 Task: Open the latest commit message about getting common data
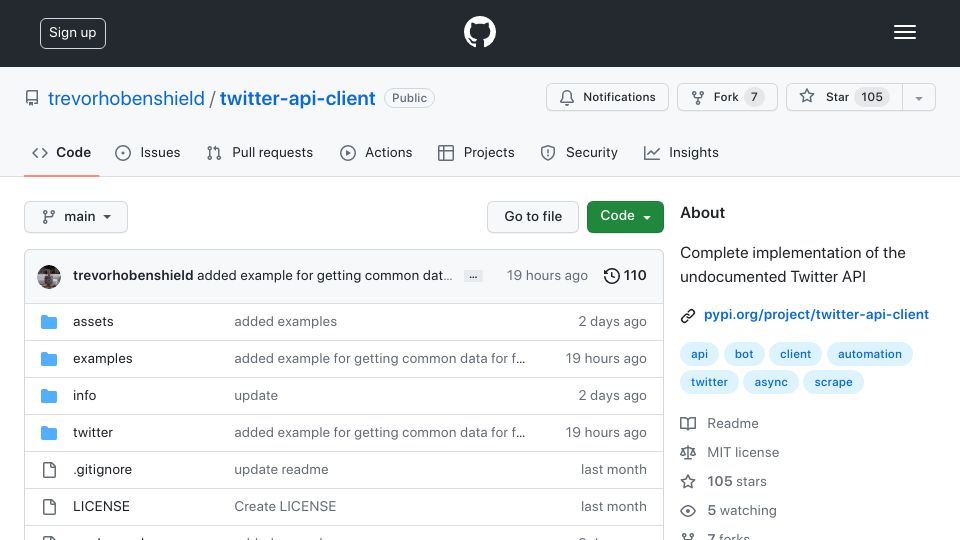pyautogui.click(x=324, y=276)
